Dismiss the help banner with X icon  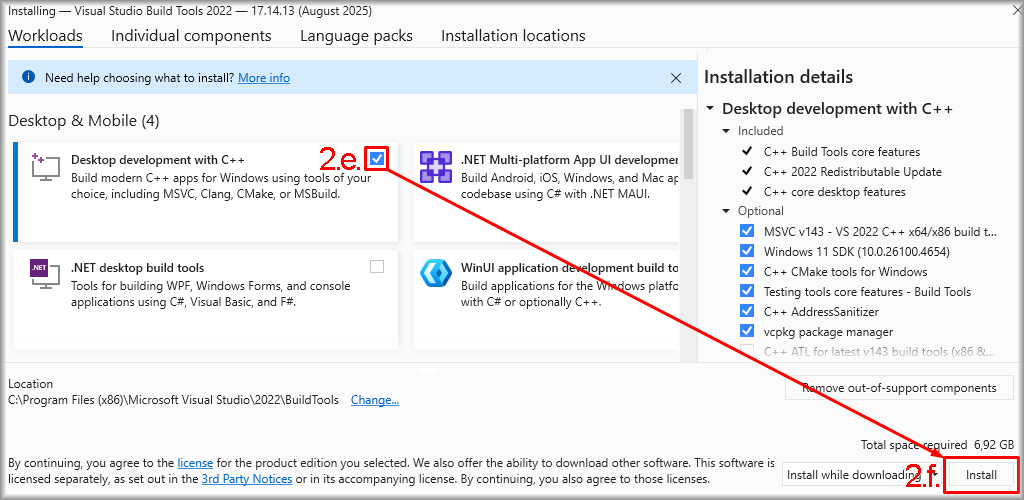point(676,77)
